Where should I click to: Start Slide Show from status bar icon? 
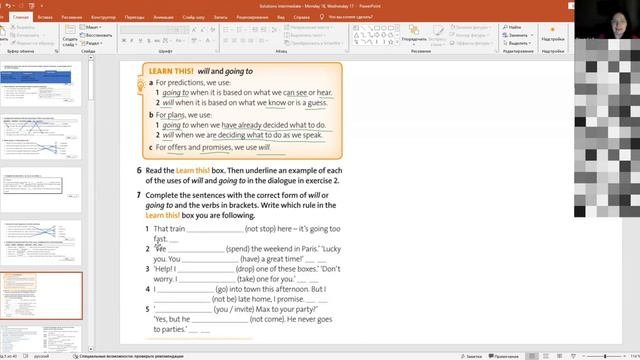(x=573, y=356)
